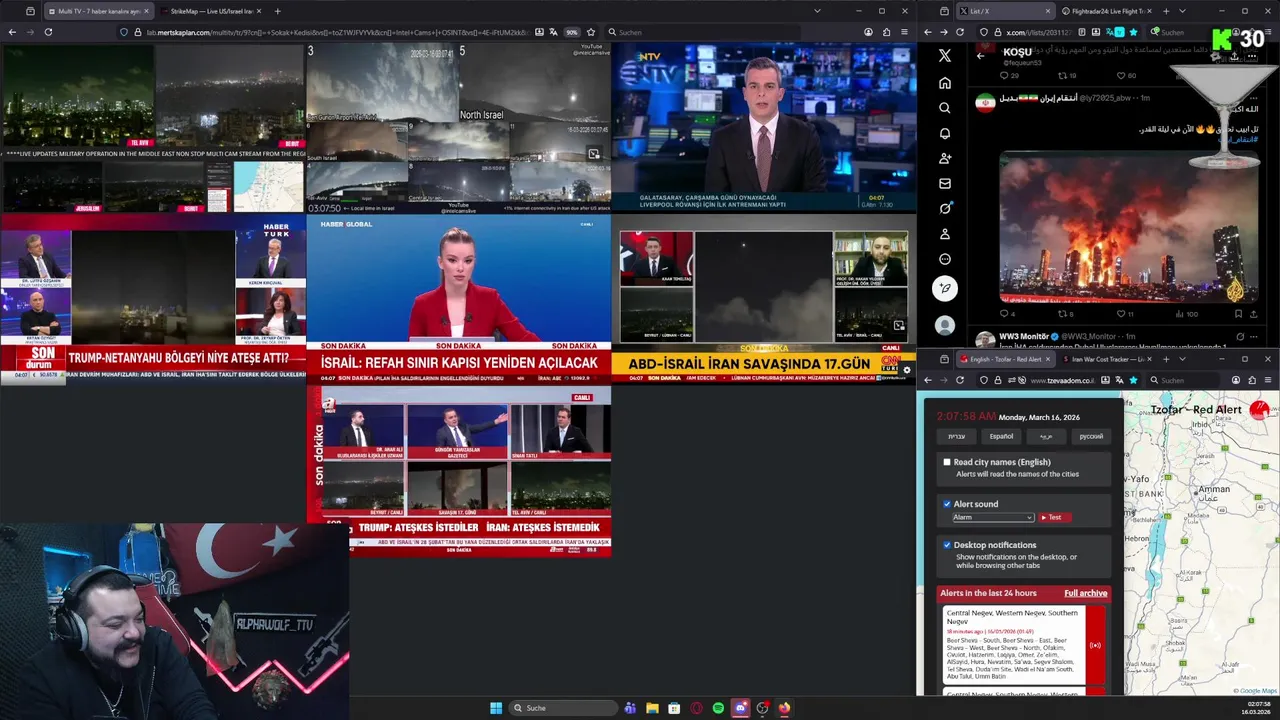Open tab list dropdown in Multi TV browser
Screen dimensions: 1280x720
(817, 11)
